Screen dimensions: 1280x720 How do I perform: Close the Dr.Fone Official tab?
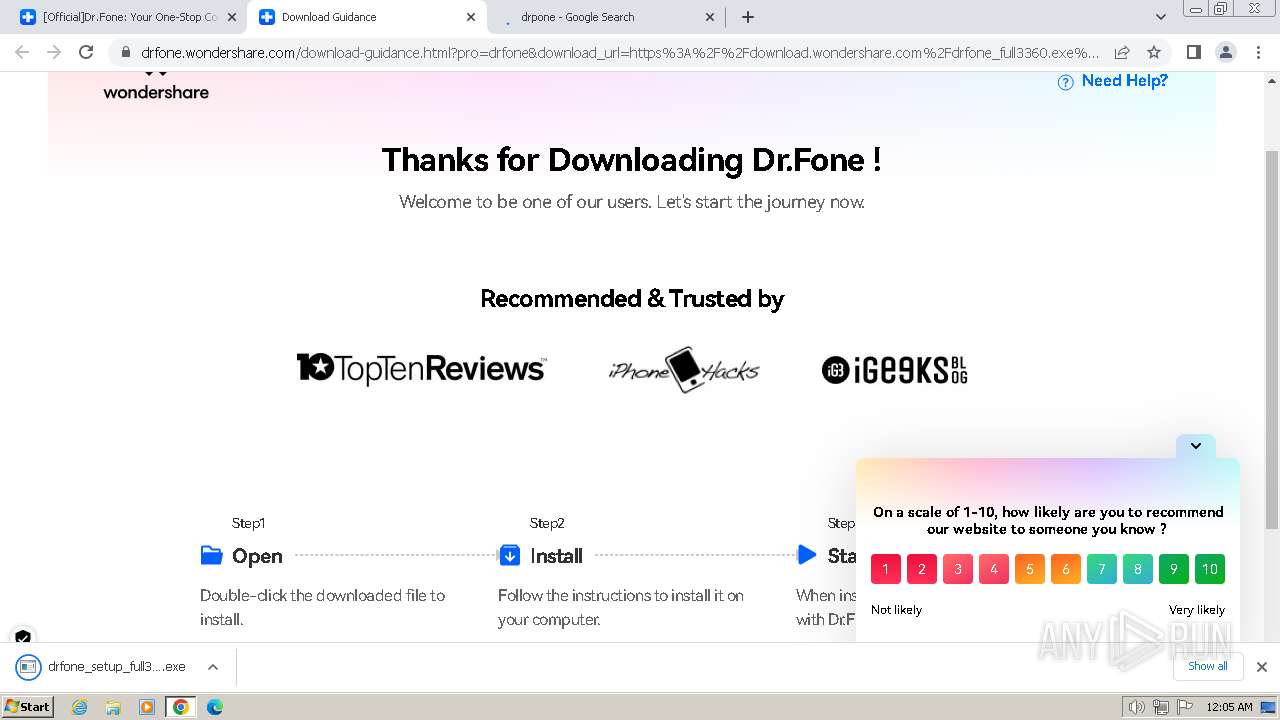click(232, 17)
